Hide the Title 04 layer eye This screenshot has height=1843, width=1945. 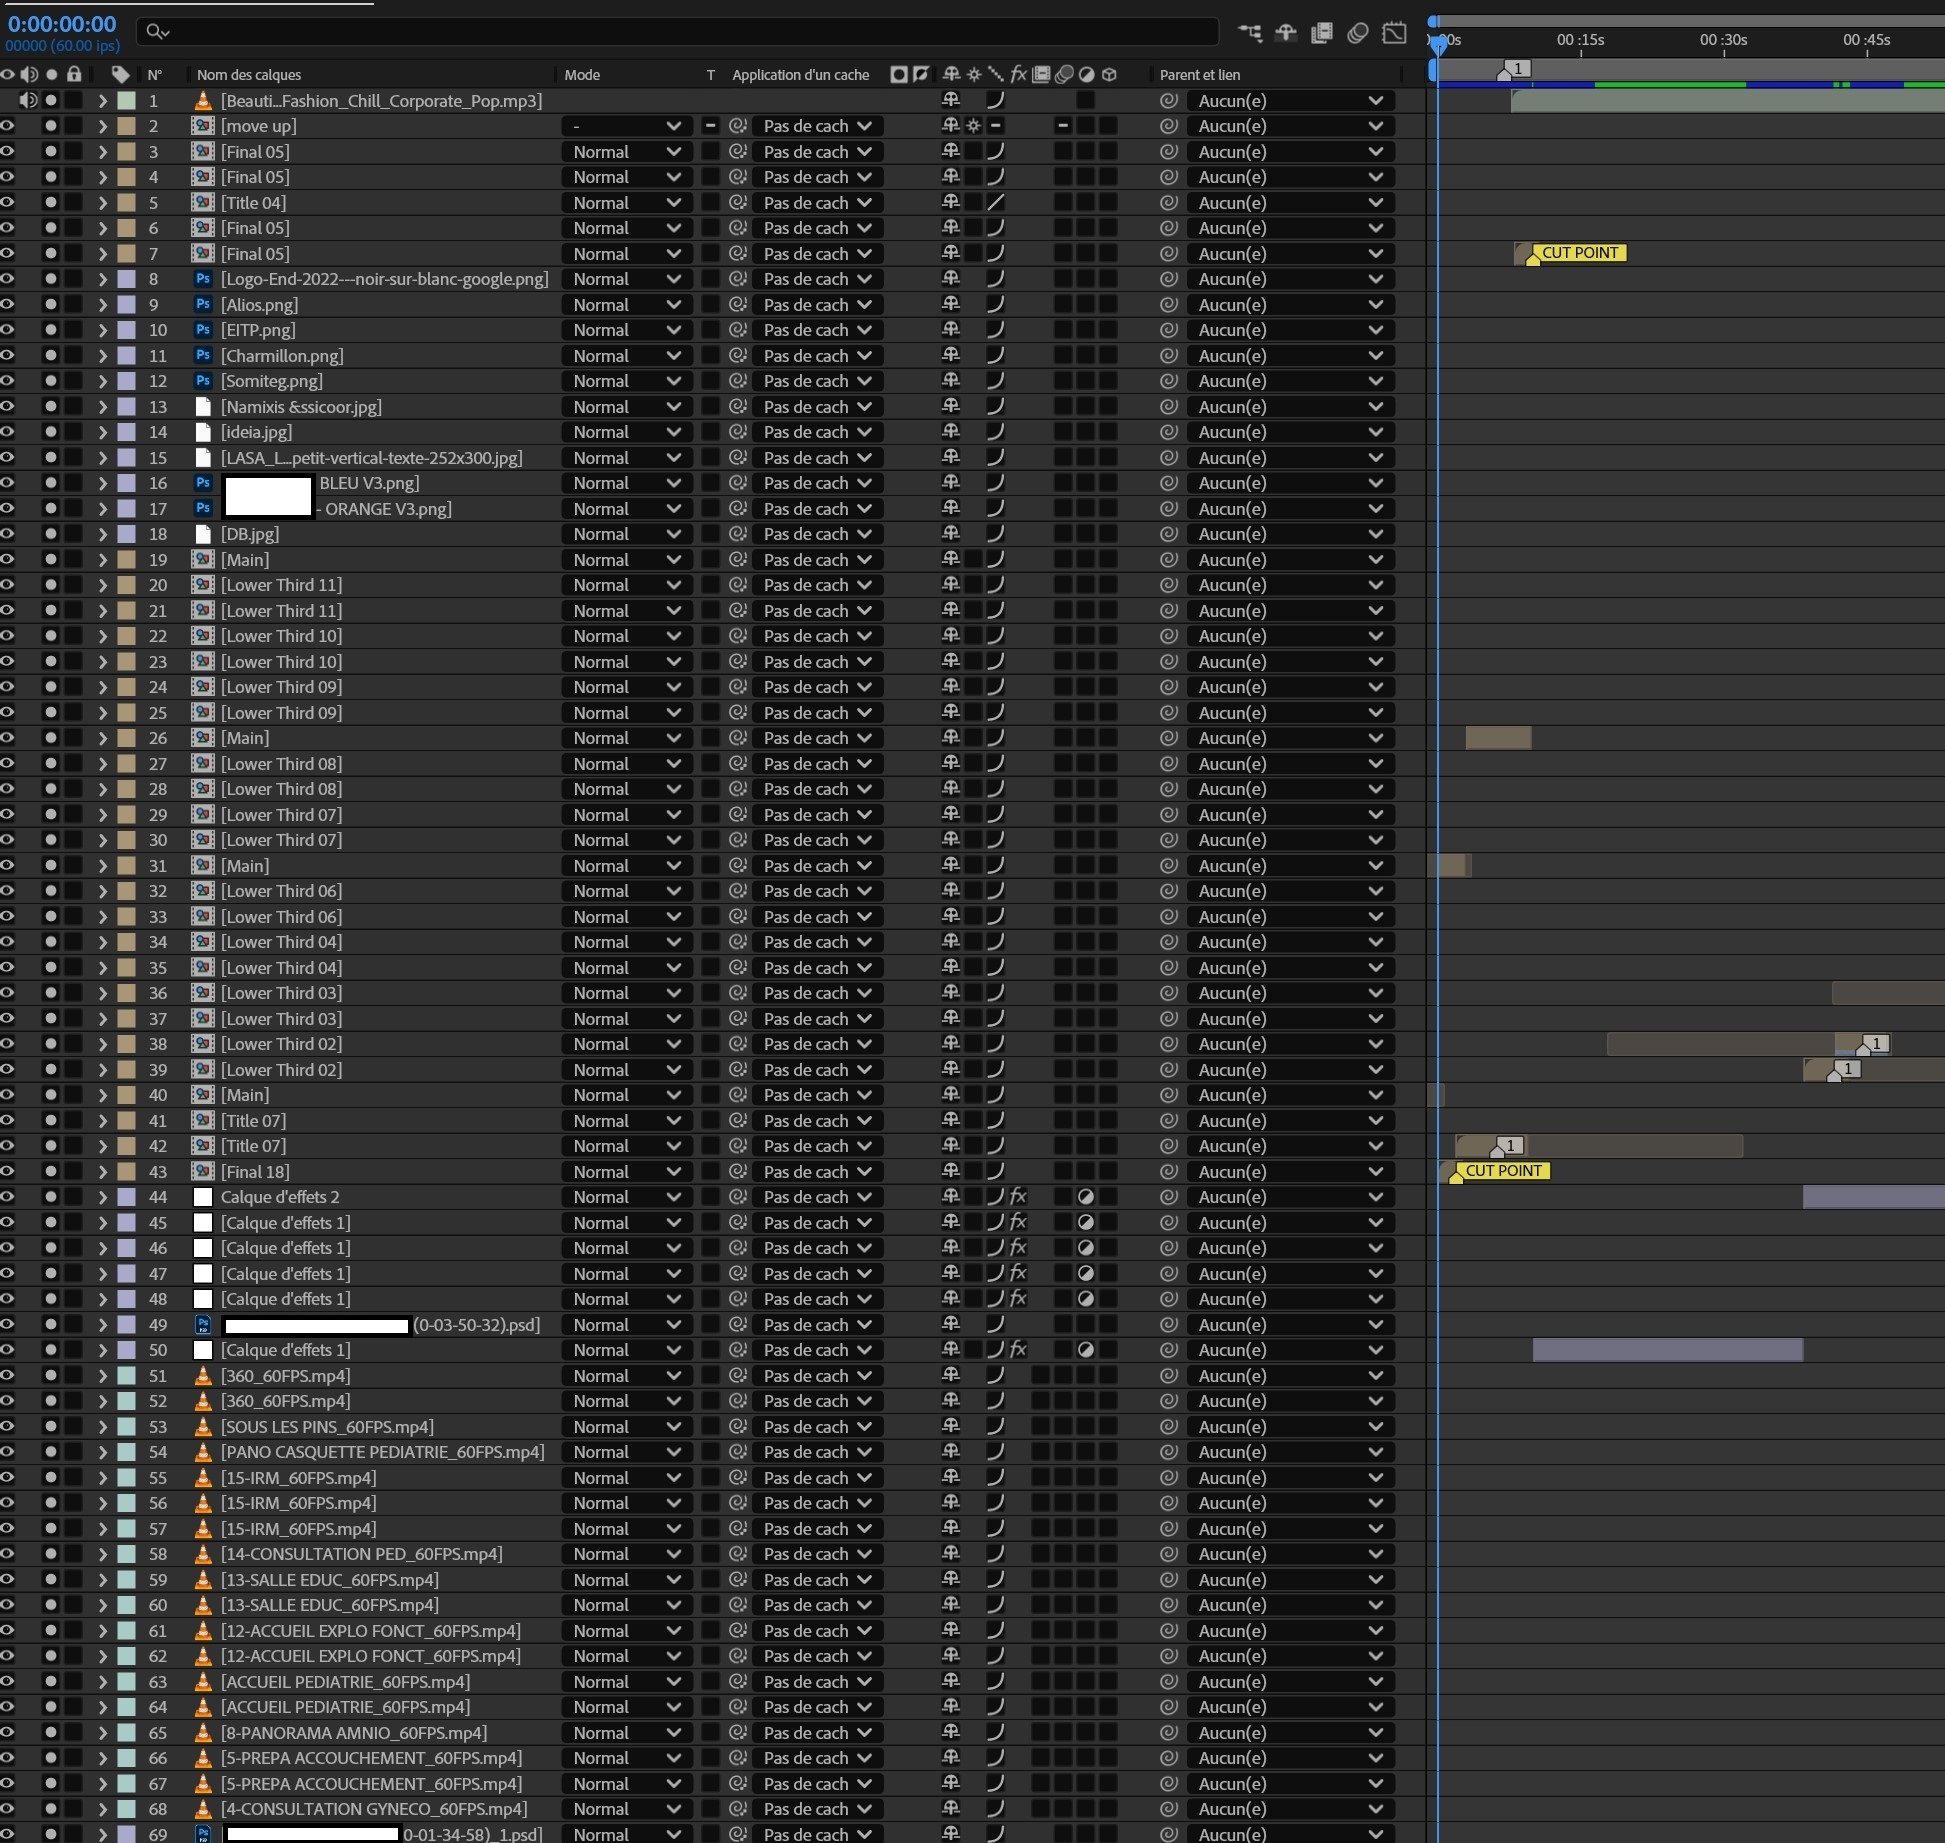click(x=7, y=203)
